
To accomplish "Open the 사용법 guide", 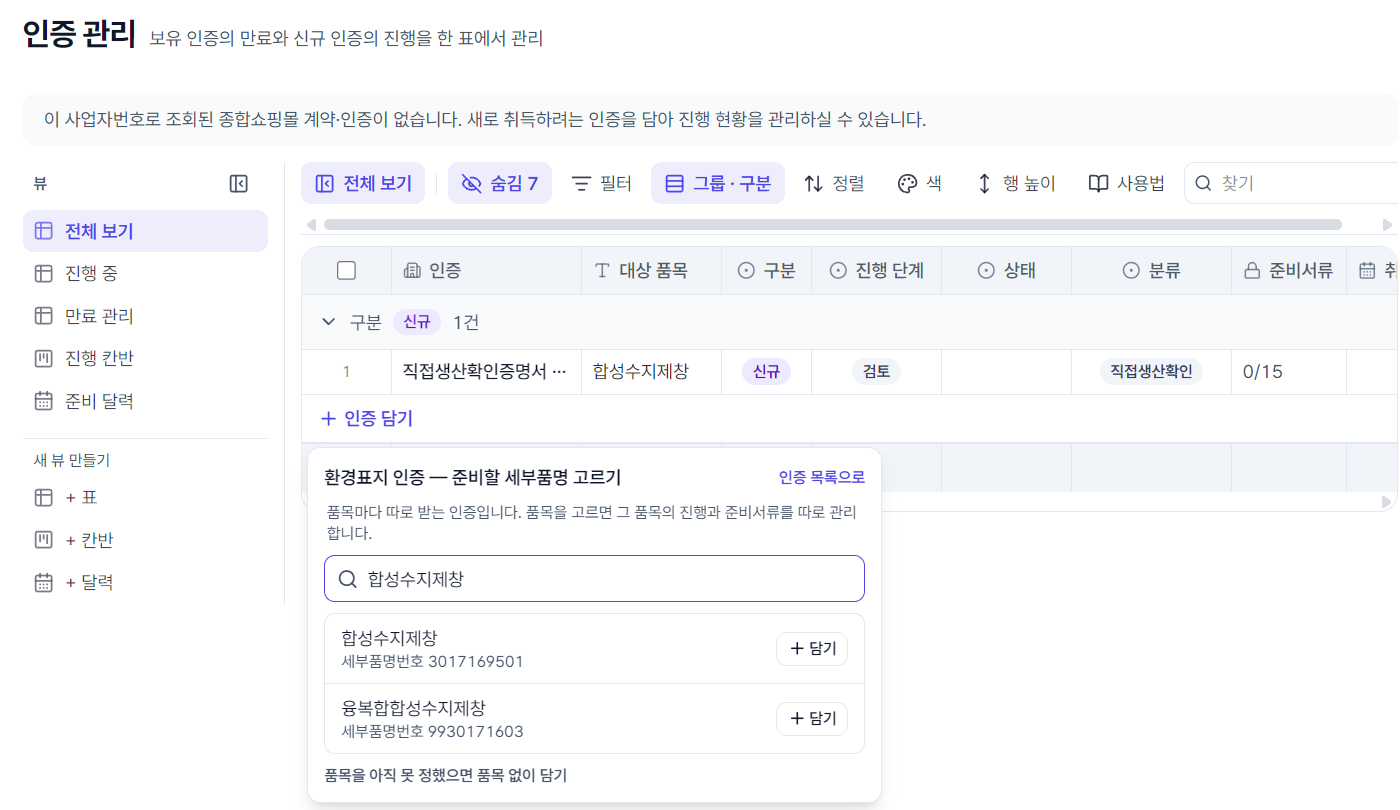I will pyautogui.click(x=1127, y=183).
